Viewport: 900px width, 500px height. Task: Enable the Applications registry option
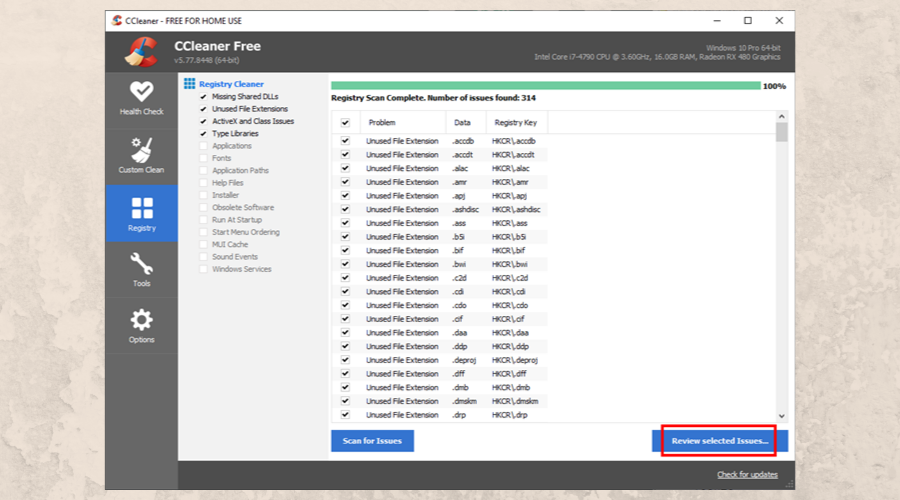204,146
